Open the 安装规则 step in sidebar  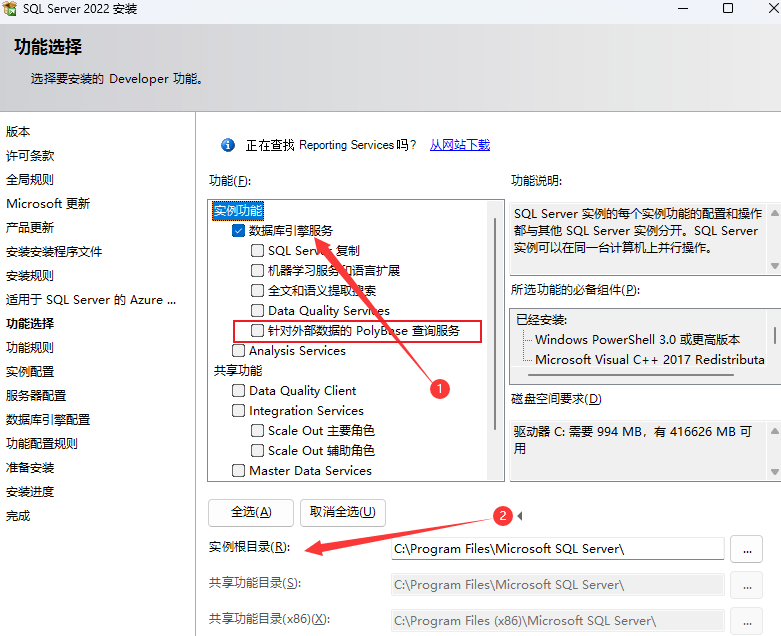click(x=30, y=275)
